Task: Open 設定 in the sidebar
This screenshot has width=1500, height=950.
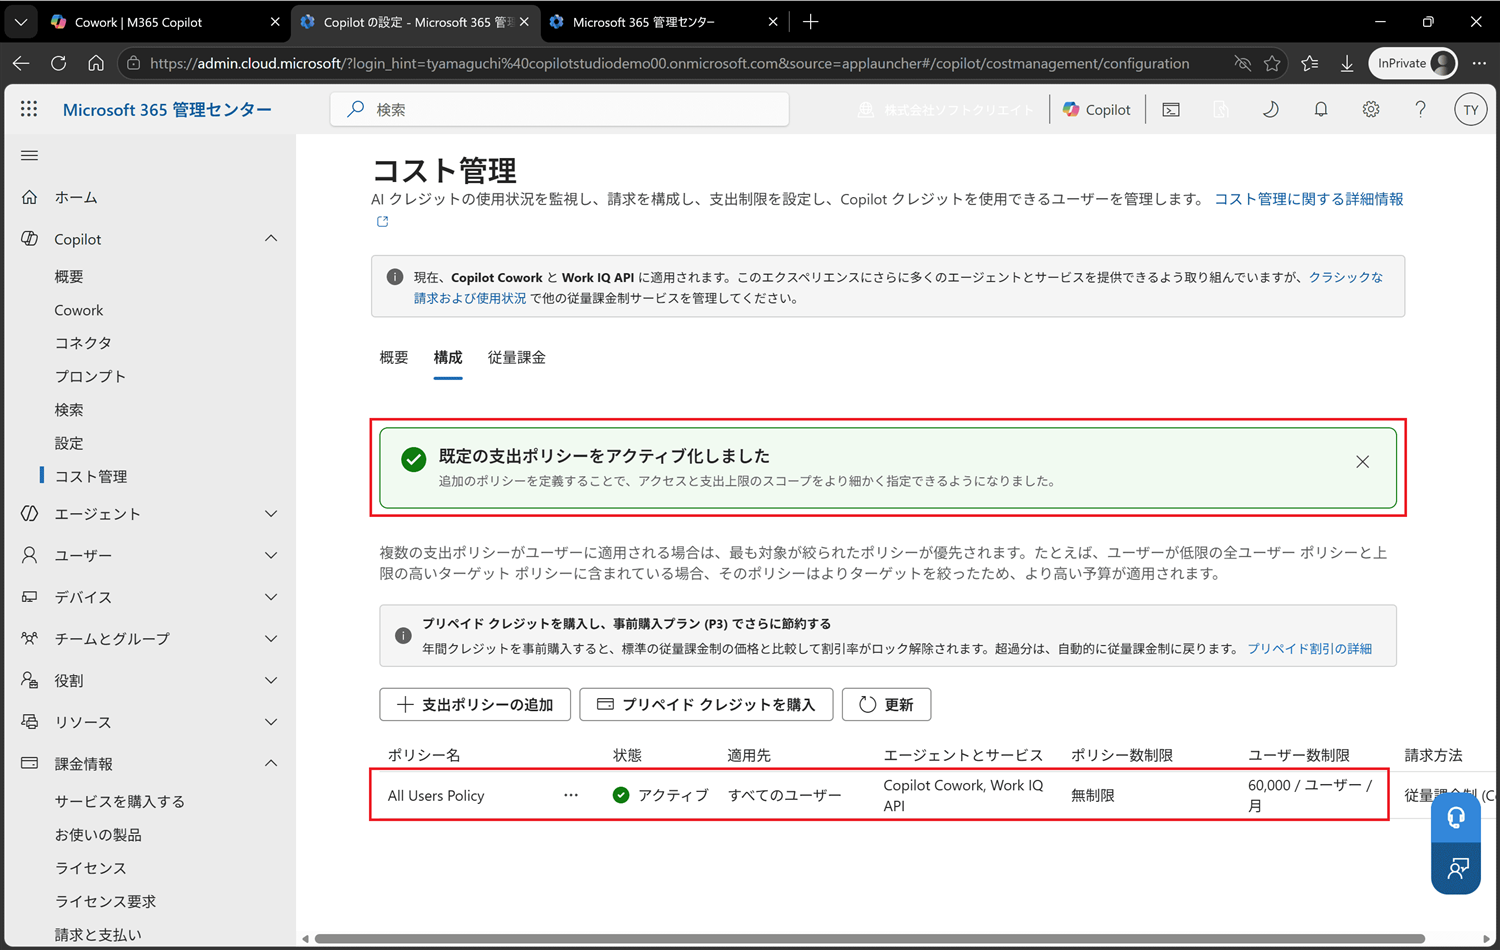Action: (x=69, y=443)
